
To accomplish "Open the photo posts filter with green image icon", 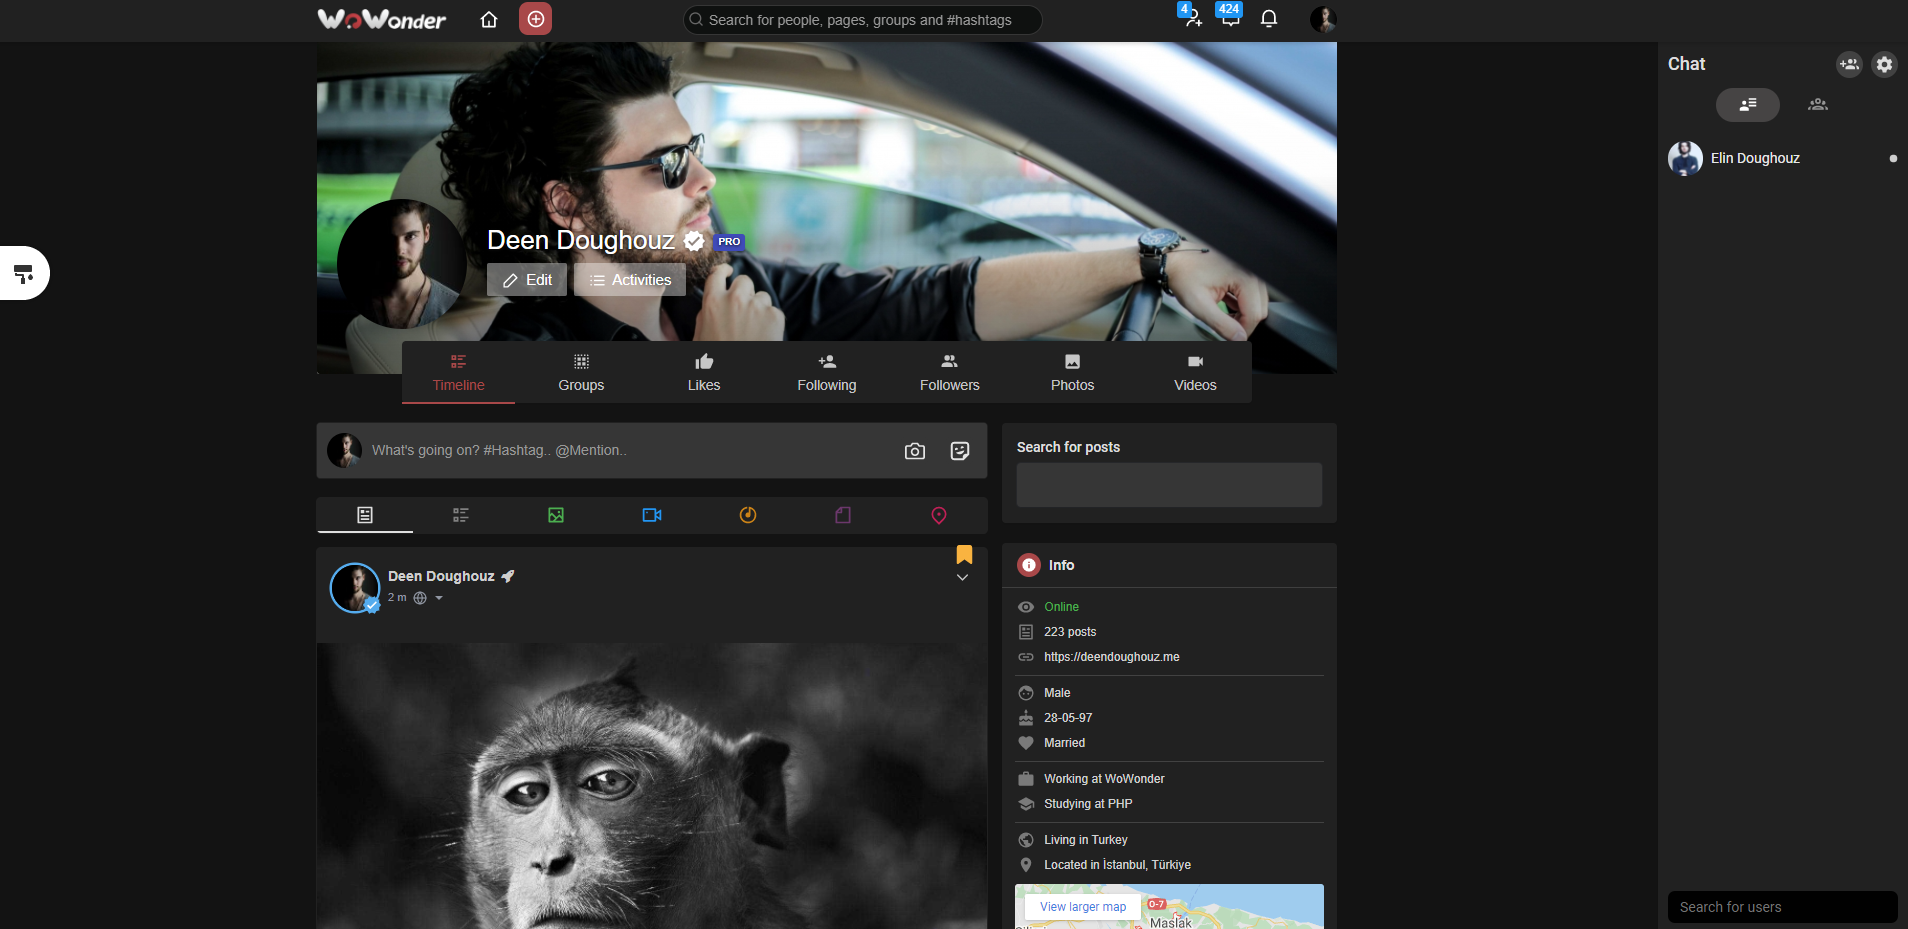I will click(556, 515).
